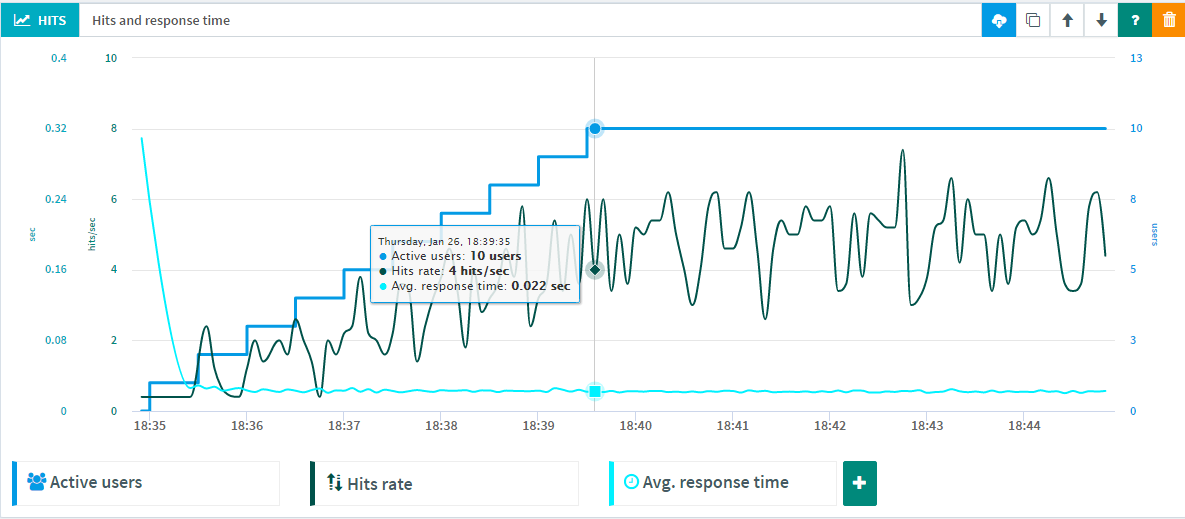The width and height of the screenshot is (1185, 519).
Task: Click the response time square marker
Action: [595, 391]
